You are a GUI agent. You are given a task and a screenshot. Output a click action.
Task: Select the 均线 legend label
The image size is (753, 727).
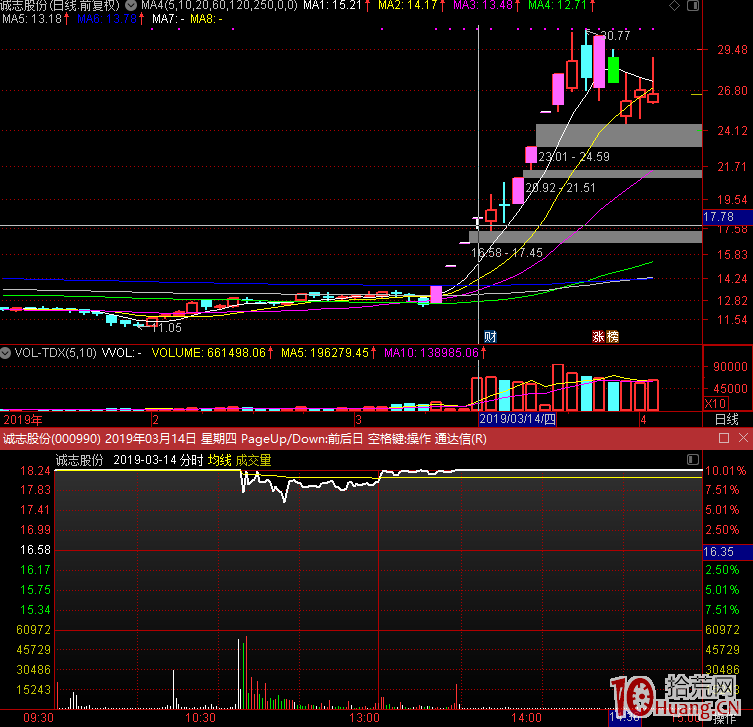pos(219,460)
